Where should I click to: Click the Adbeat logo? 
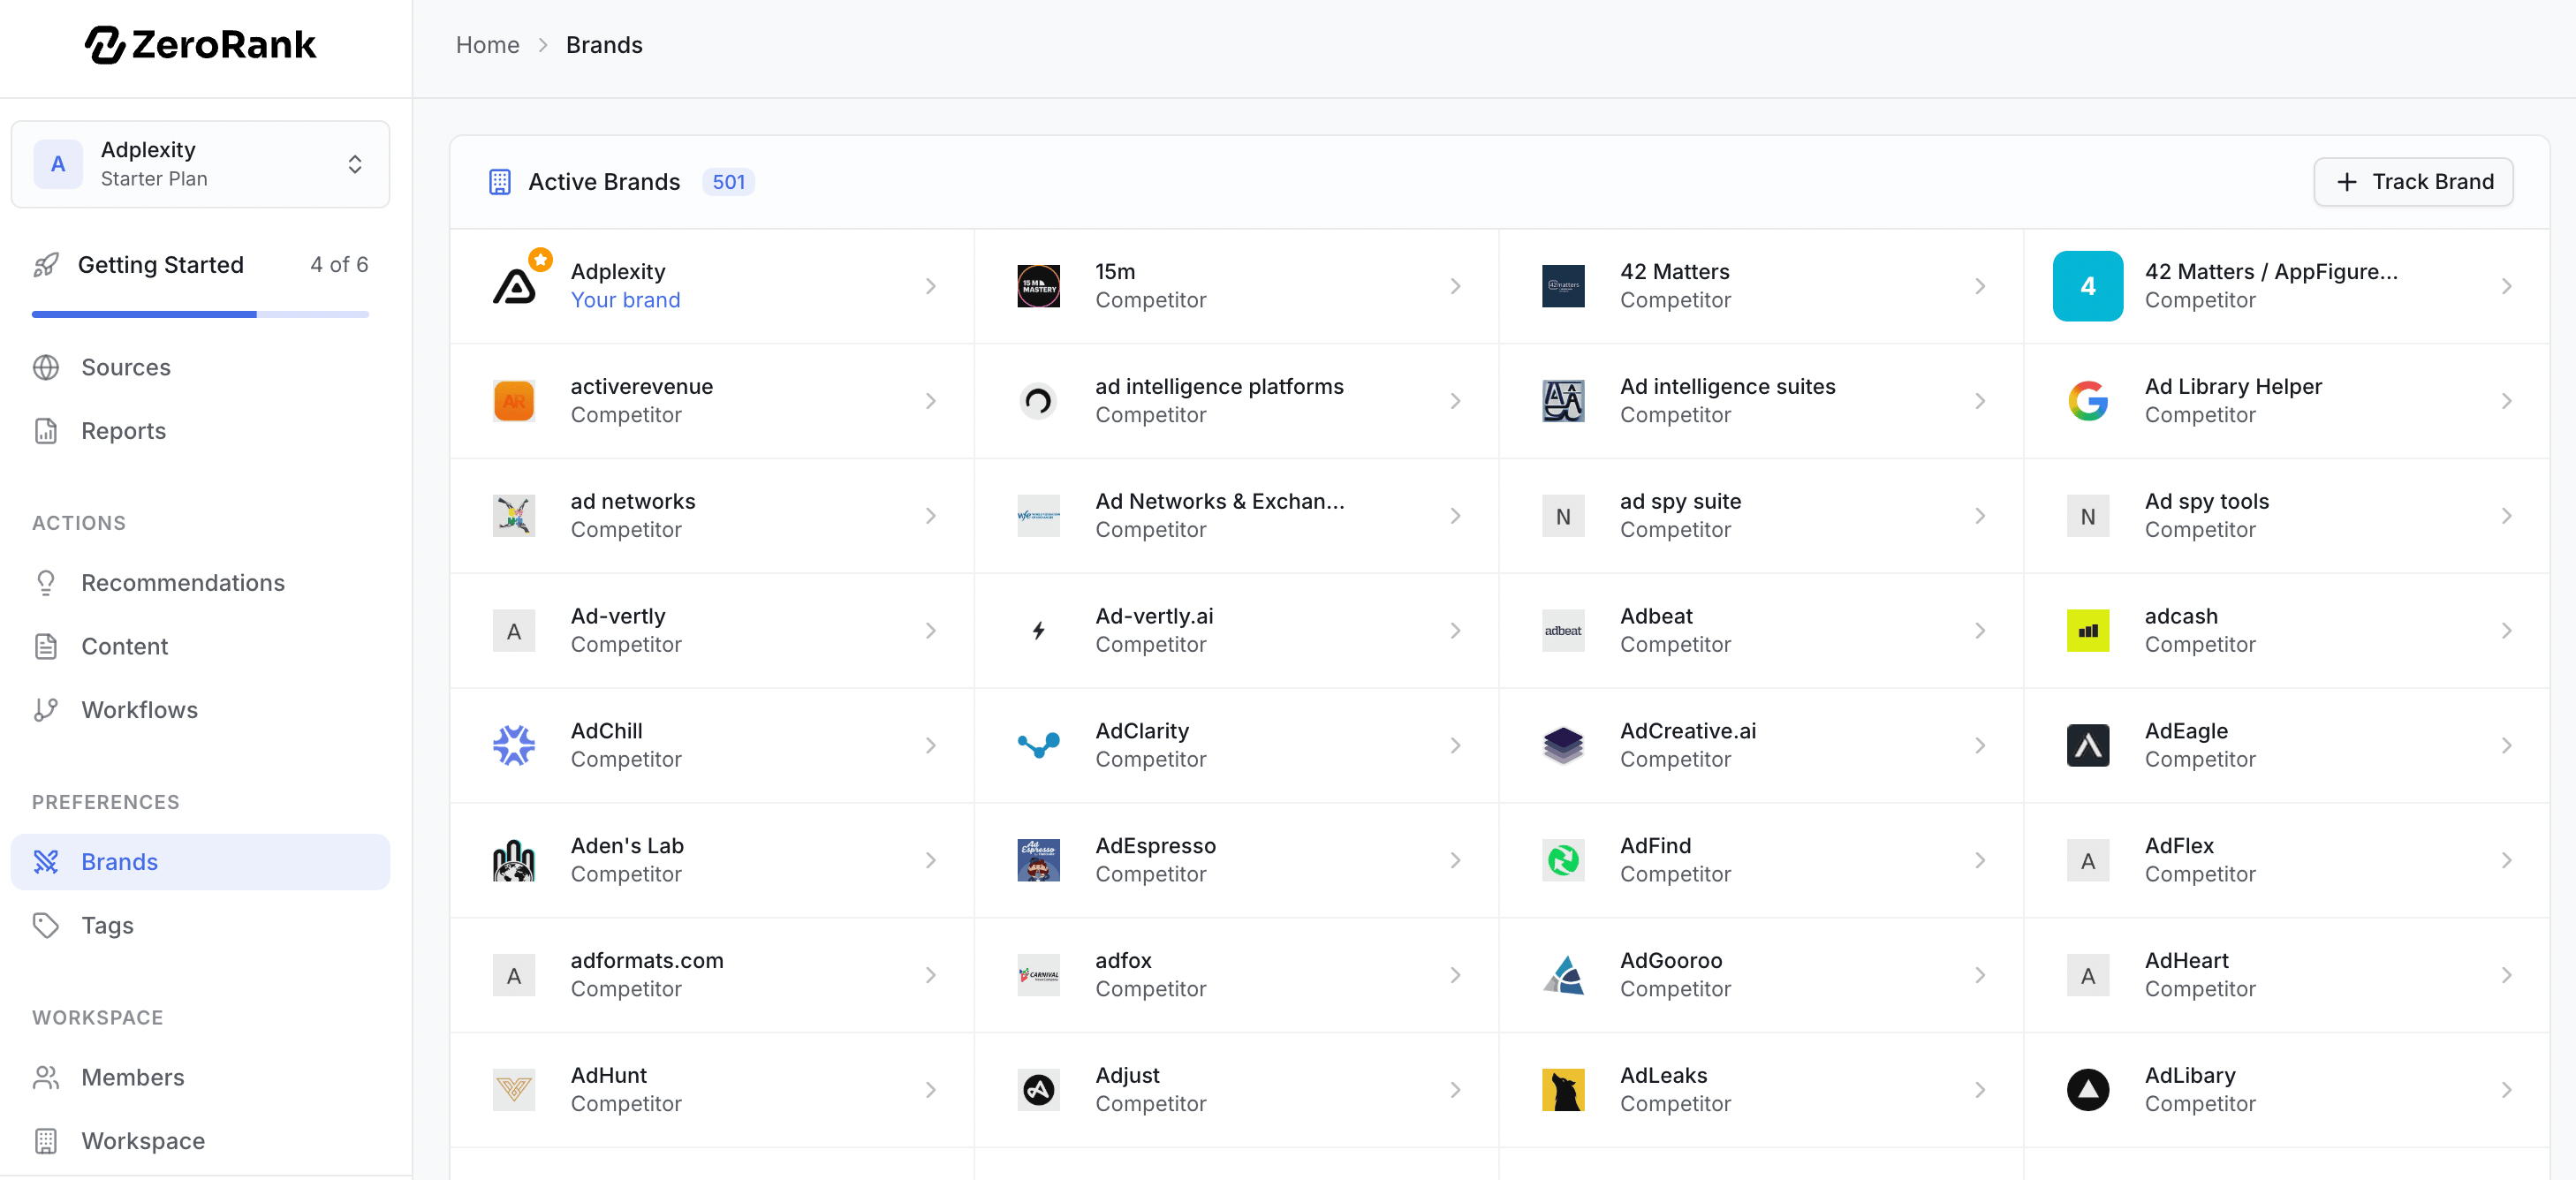coord(1563,631)
